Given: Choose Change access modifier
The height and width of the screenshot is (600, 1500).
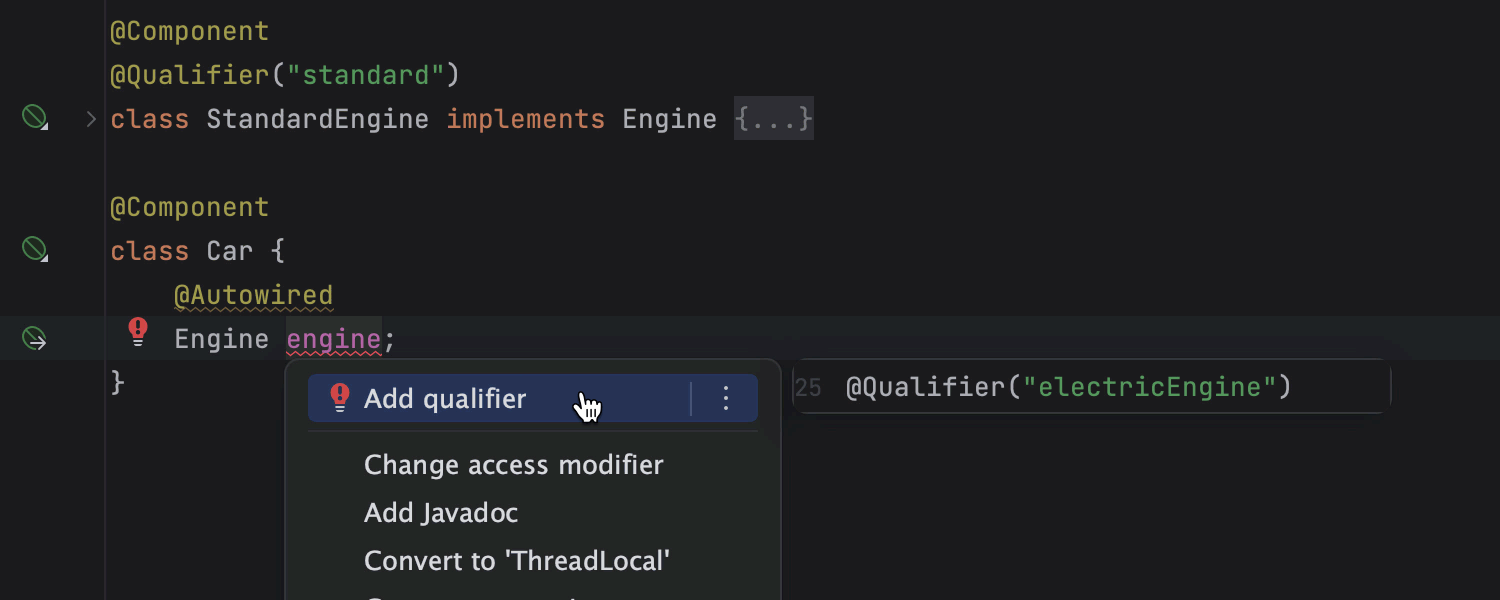Looking at the screenshot, I should coord(513,465).
